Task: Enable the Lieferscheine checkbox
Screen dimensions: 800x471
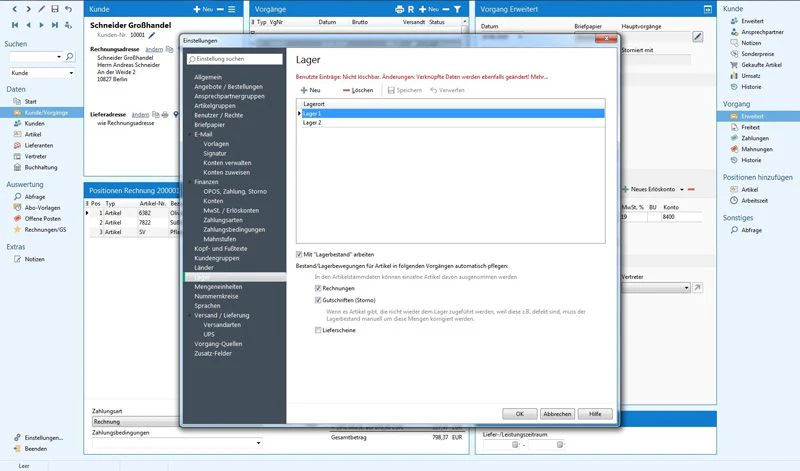Action: tap(318, 330)
